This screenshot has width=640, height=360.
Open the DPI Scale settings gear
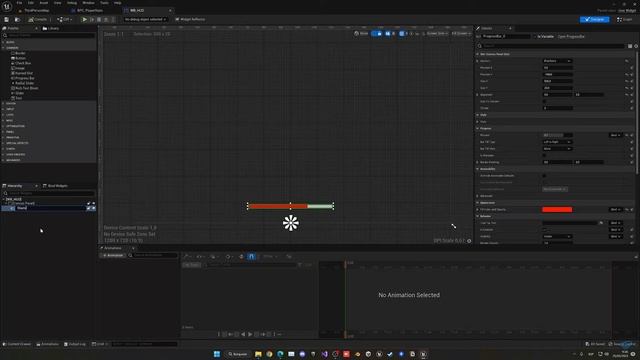coord(469,241)
